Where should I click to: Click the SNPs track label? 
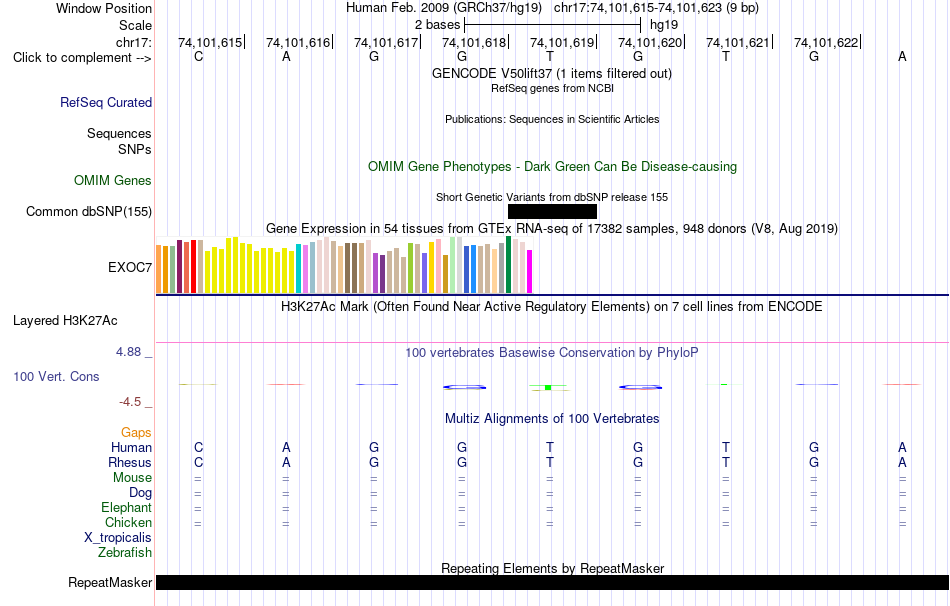point(135,149)
